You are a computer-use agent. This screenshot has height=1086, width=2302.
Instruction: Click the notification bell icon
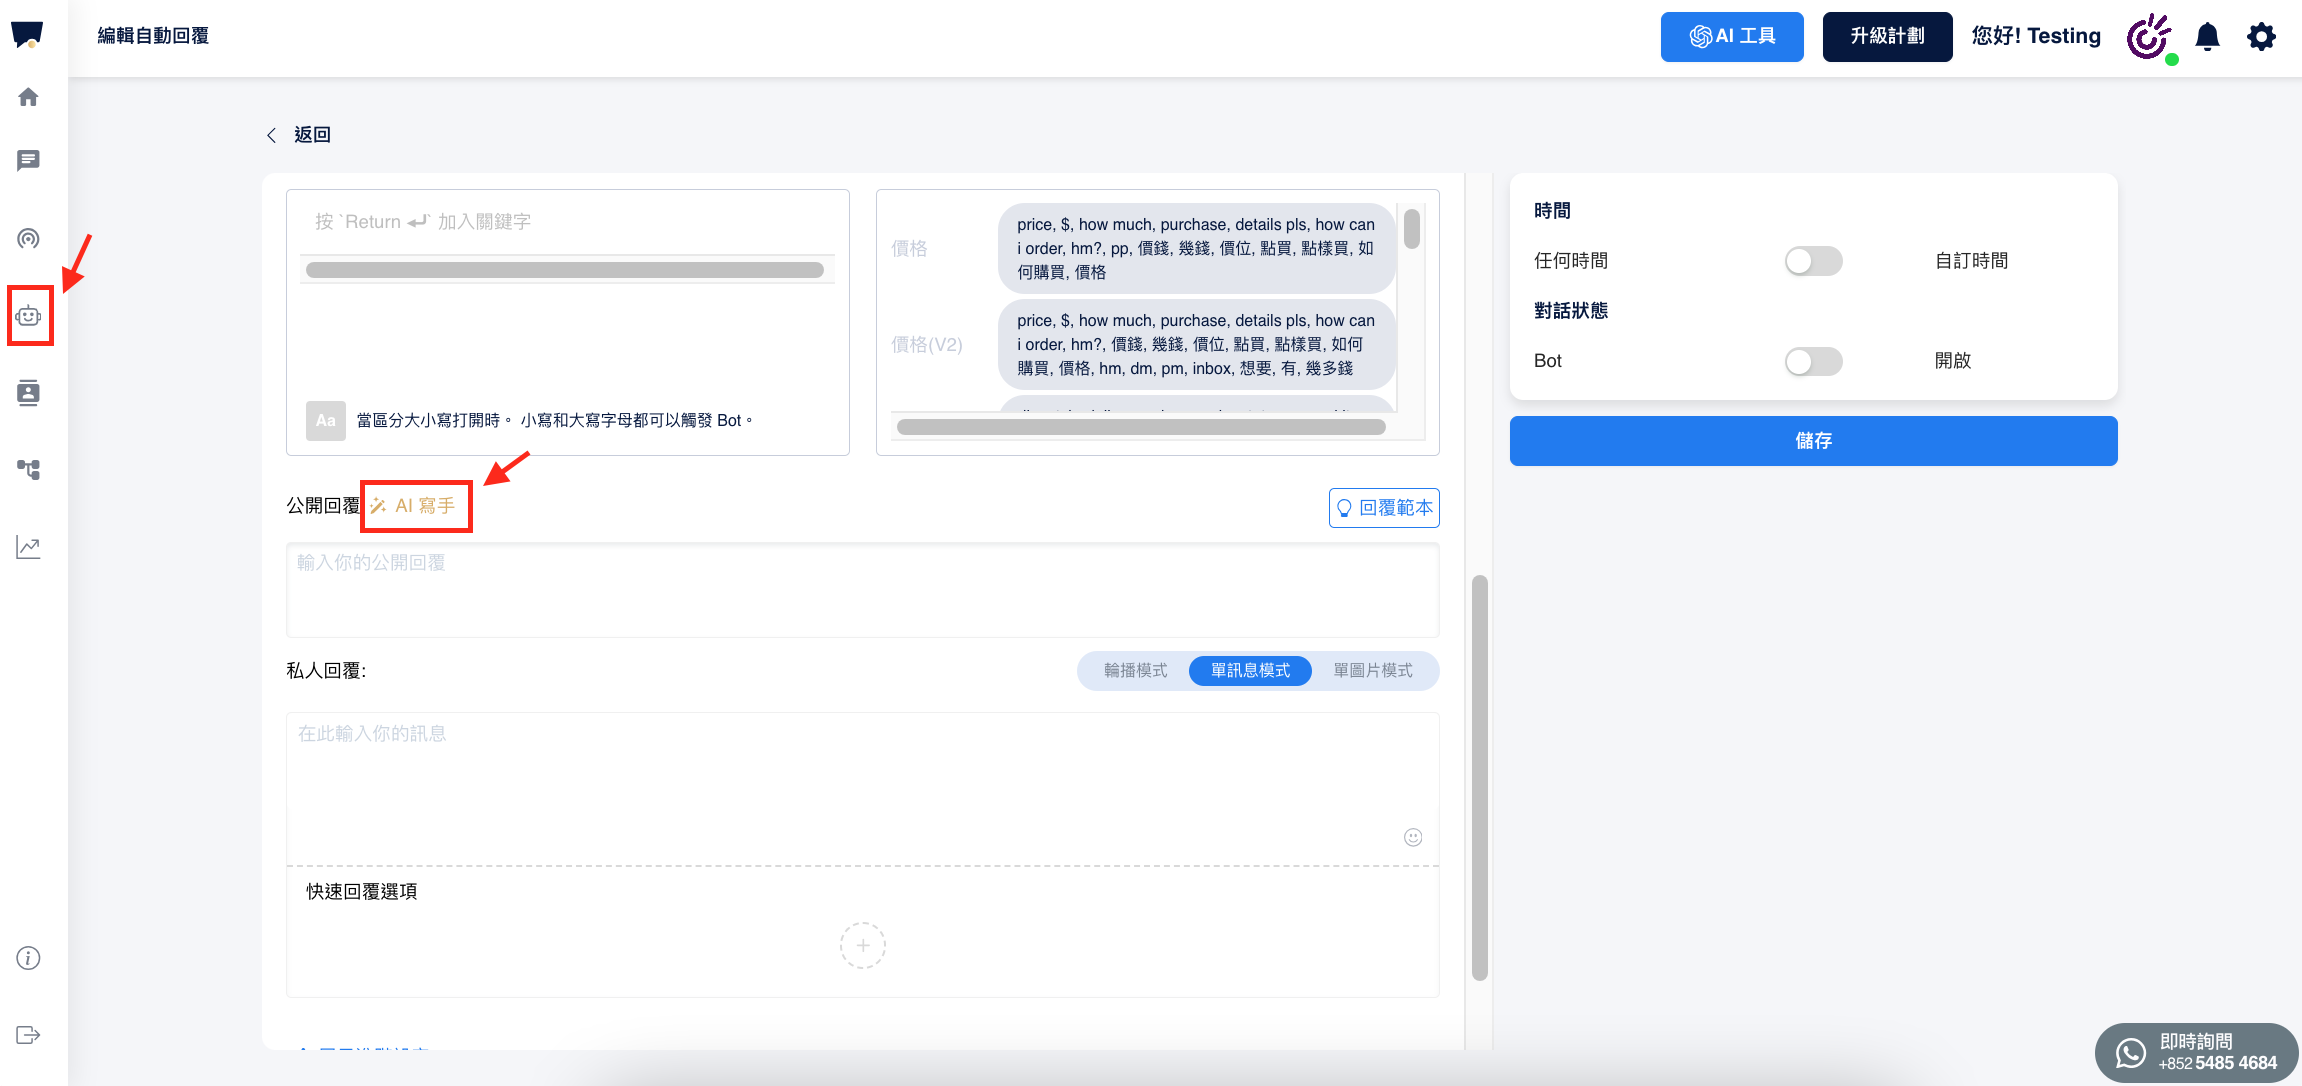pyautogui.click(x=2207, y=37)
